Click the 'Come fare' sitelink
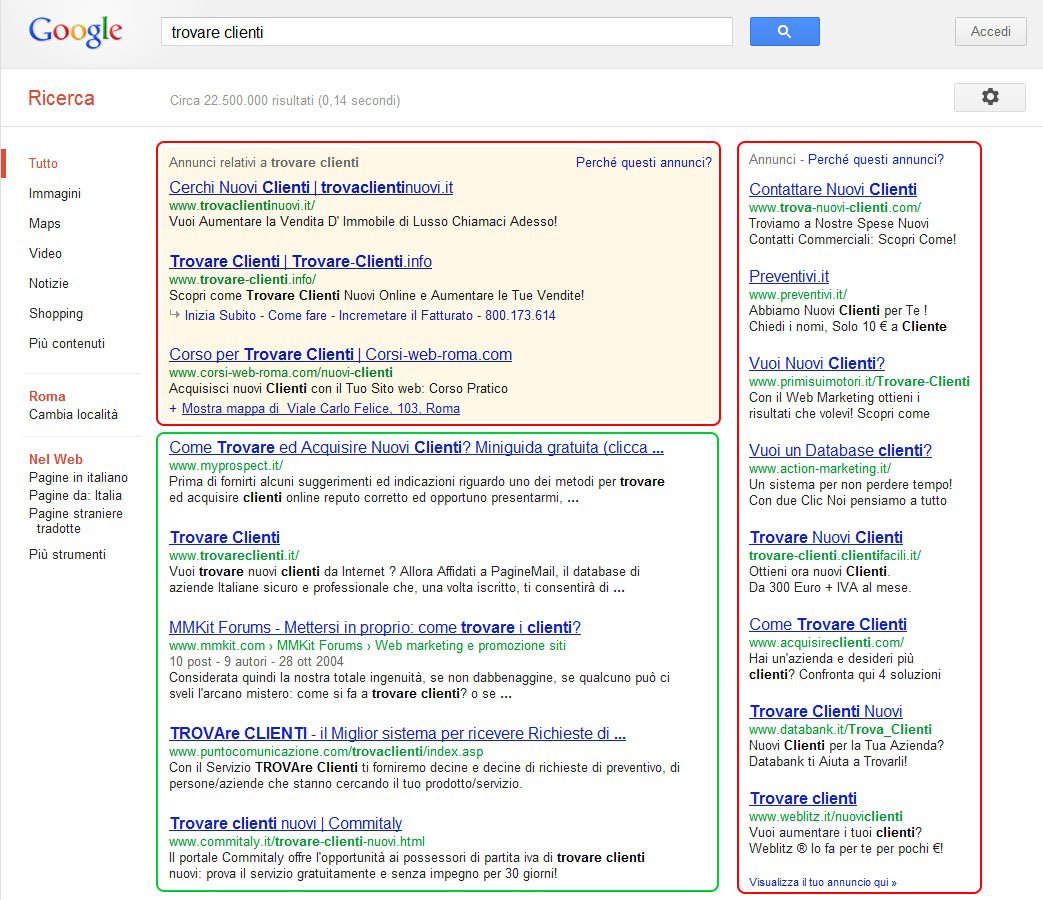 point(297,315)
